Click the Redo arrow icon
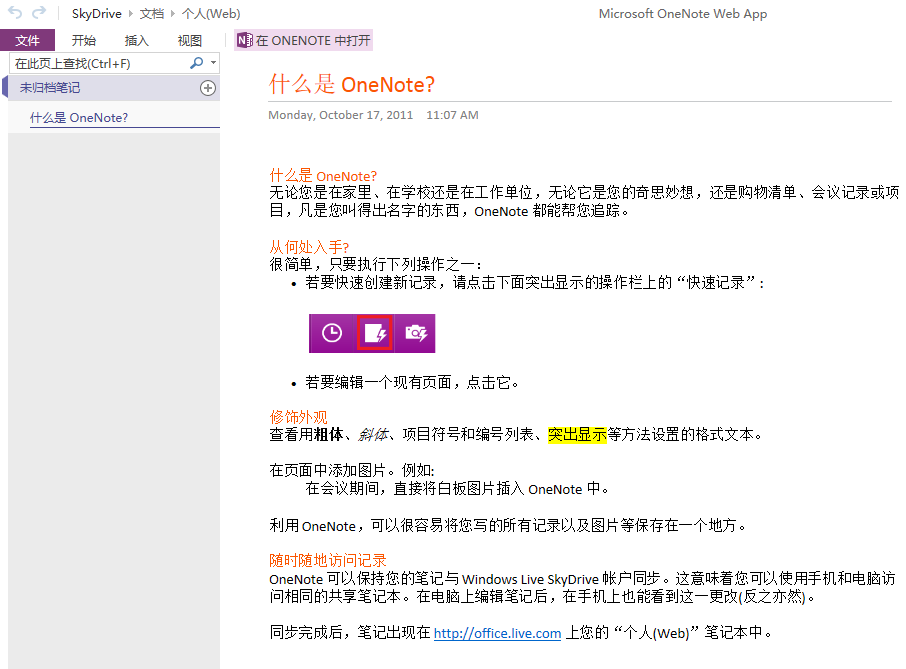 pyautogui.click(x=39, y=13)
